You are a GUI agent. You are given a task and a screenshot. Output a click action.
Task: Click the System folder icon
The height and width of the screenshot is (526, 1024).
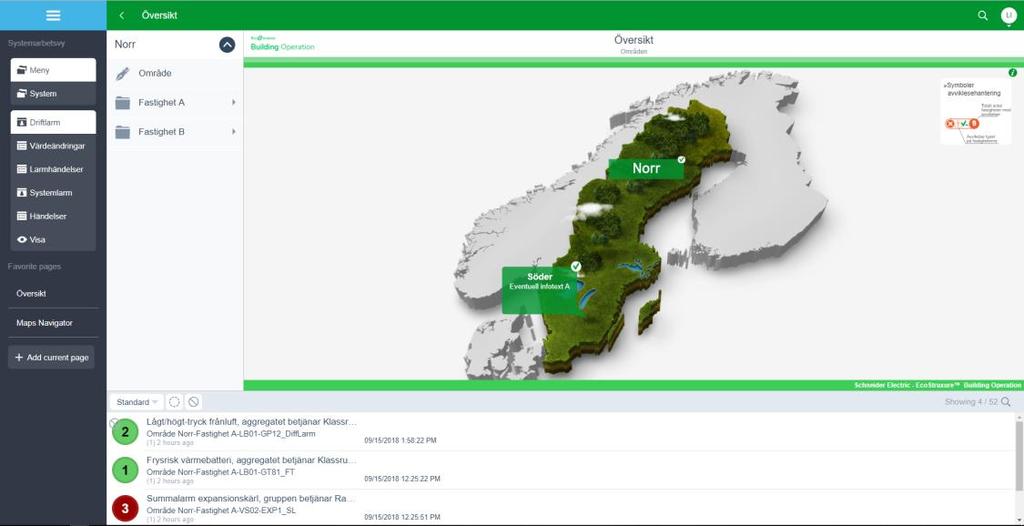tap(22, 93)
